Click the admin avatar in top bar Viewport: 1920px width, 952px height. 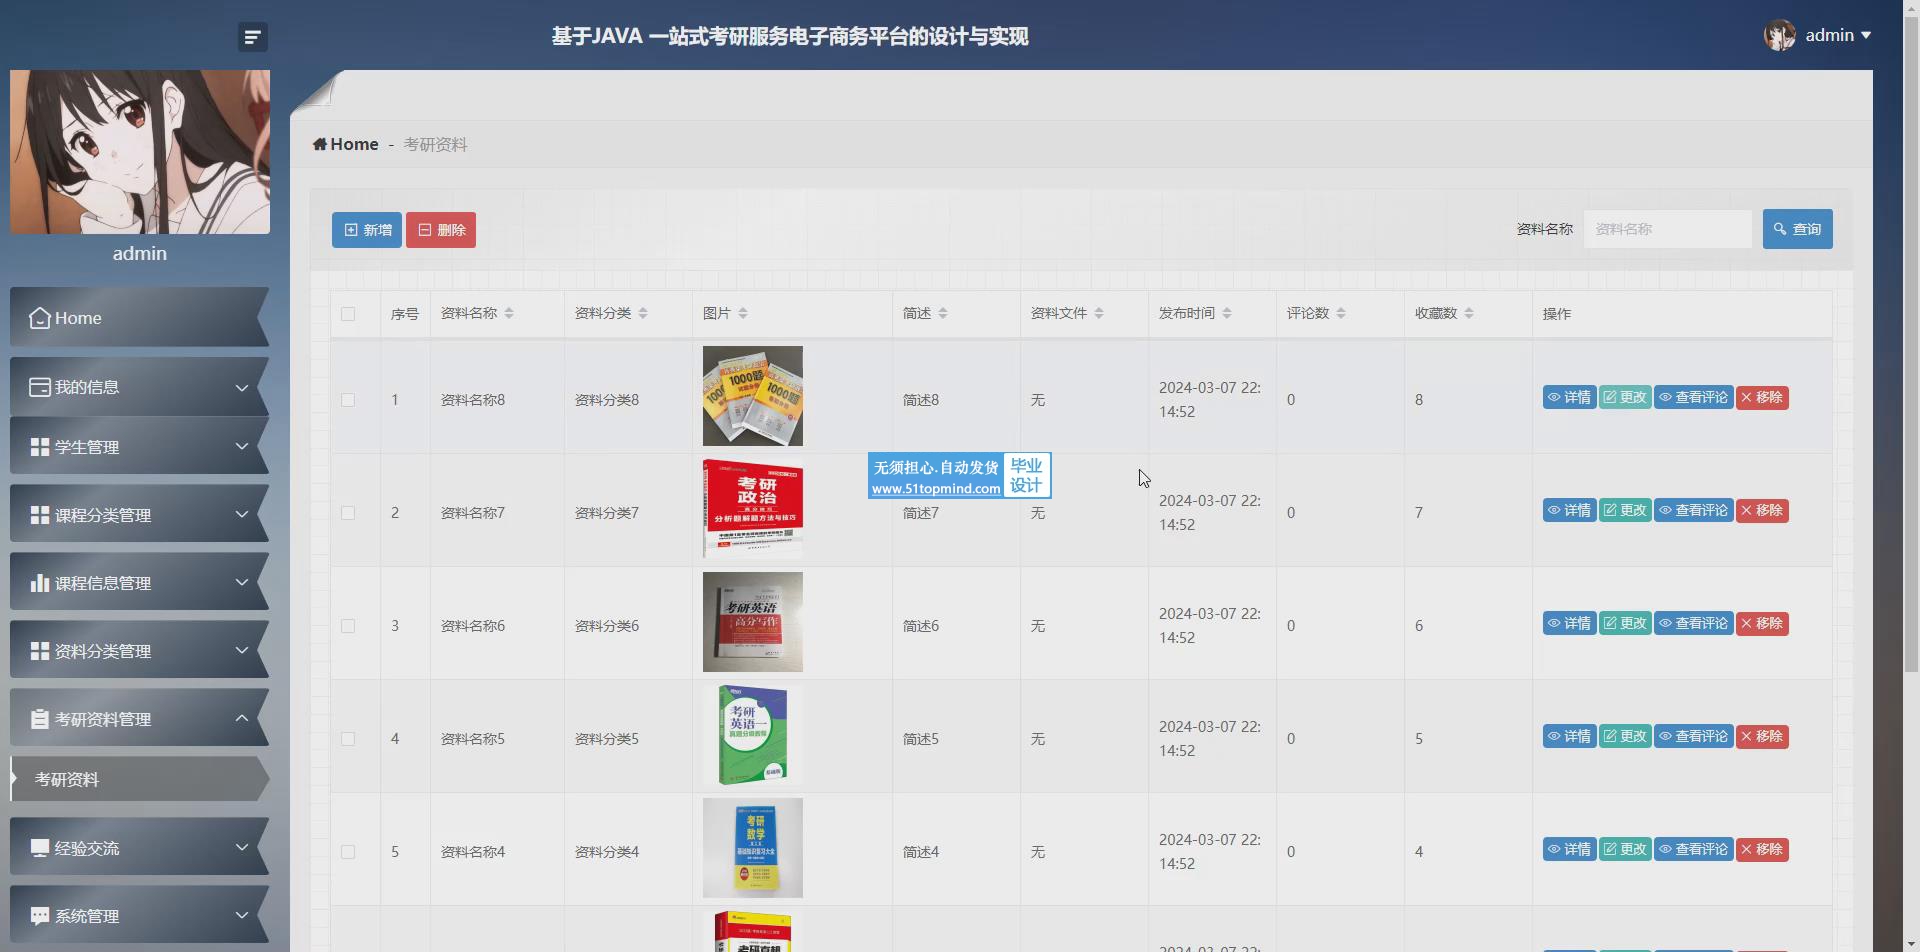pos(1779,35)
